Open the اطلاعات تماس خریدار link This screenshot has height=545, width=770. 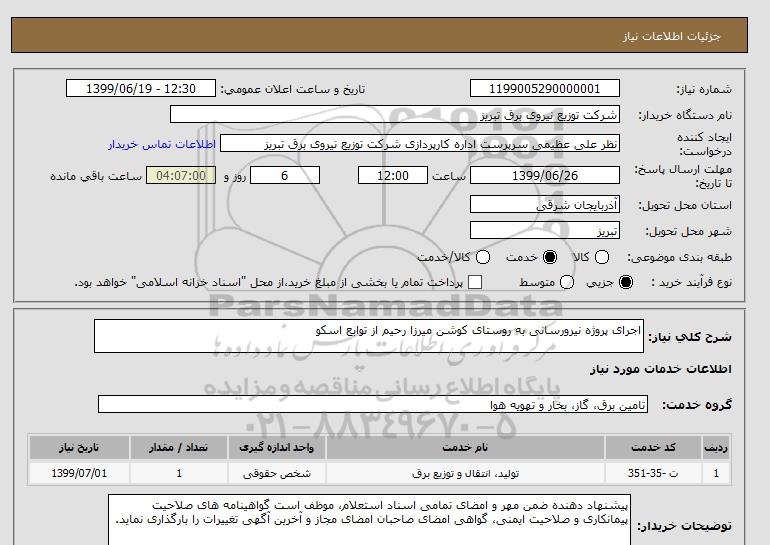pyautogui.click(x=162, y=145)
